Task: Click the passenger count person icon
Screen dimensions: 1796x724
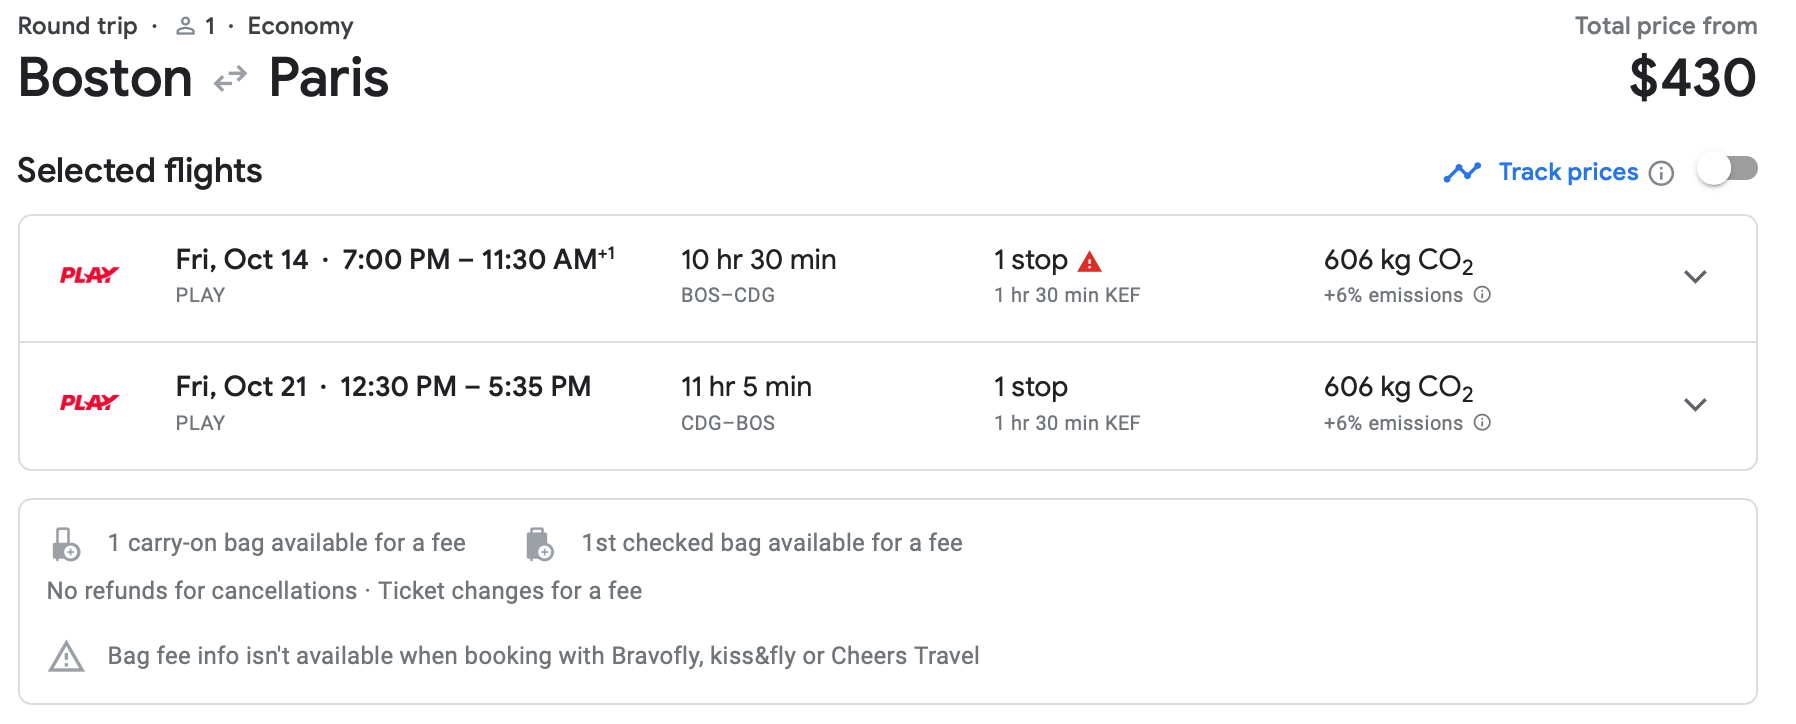Action: [x=185, y=26]
